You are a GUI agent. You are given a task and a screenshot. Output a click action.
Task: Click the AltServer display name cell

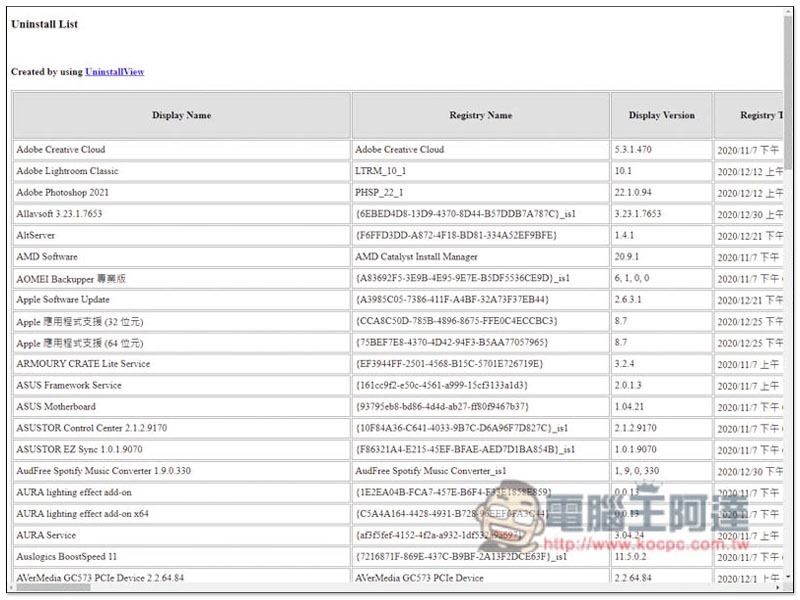tap(182, 235)
